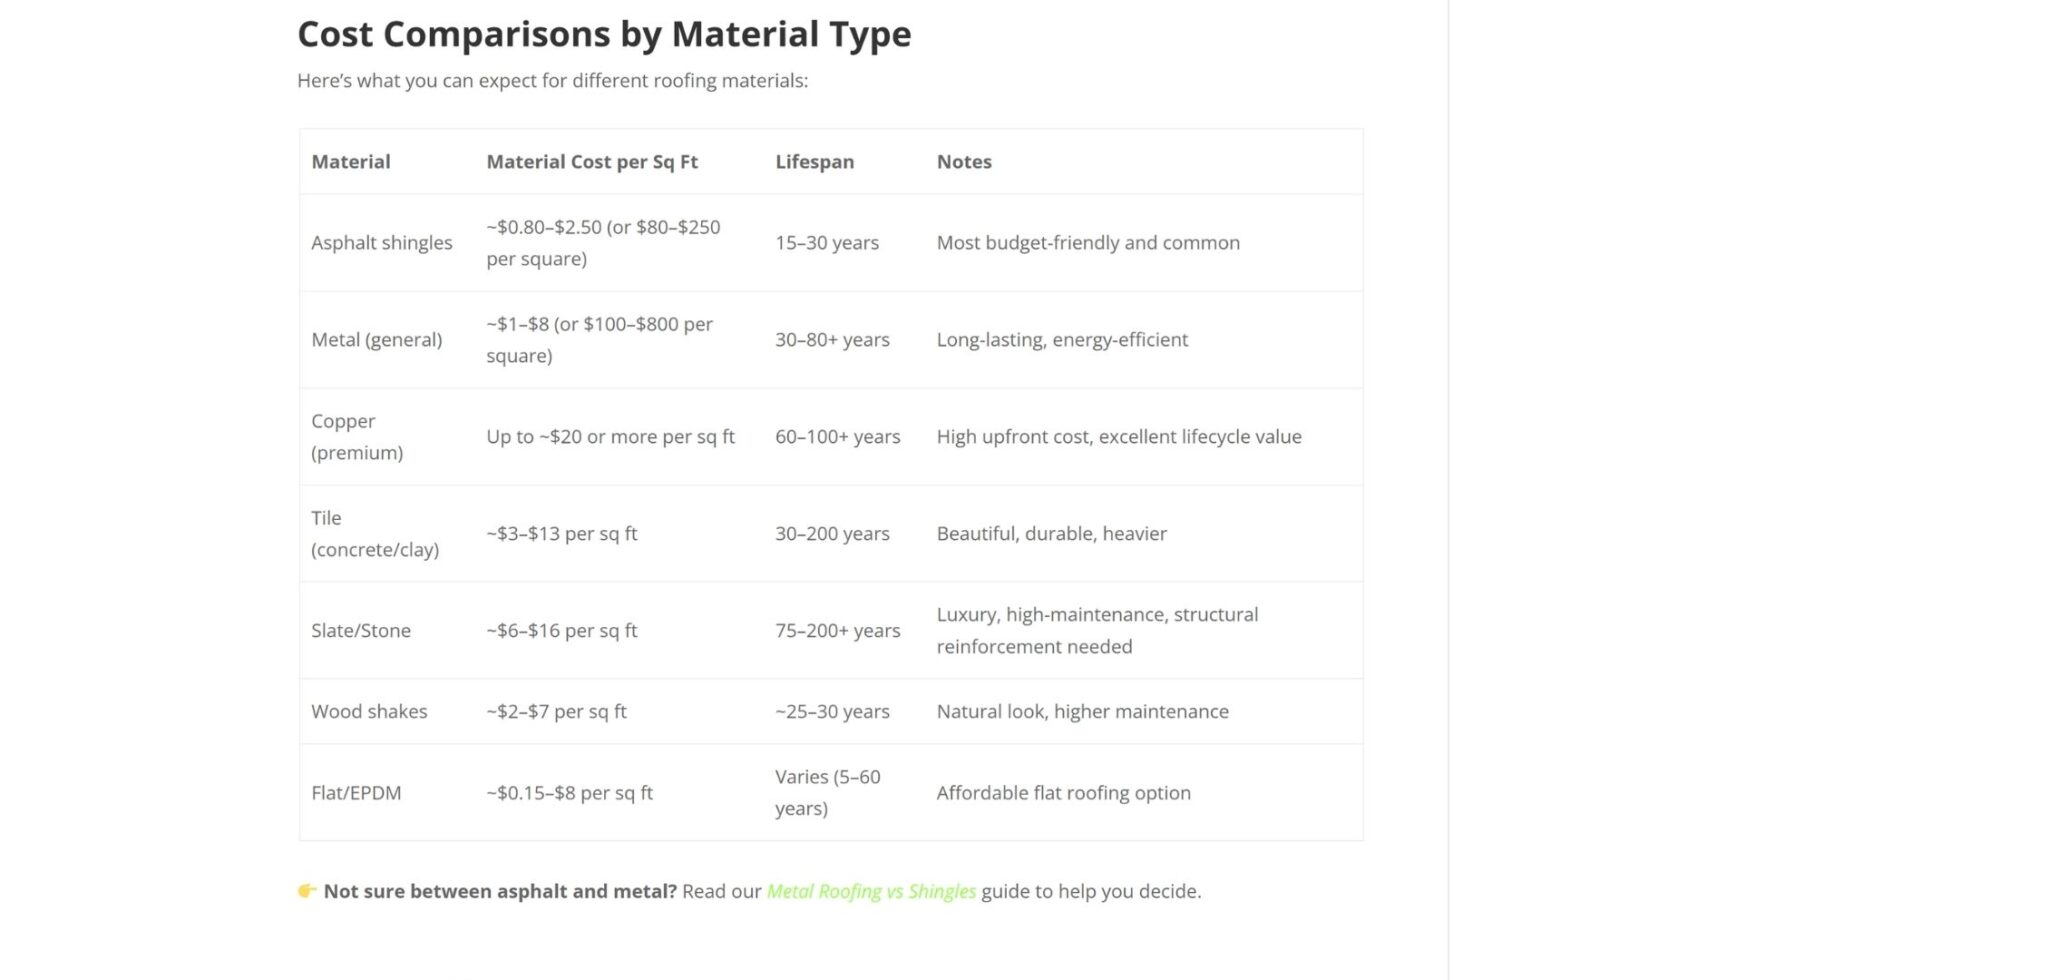
Task: Click the Wood shakes row label
Action: (369, 712)
